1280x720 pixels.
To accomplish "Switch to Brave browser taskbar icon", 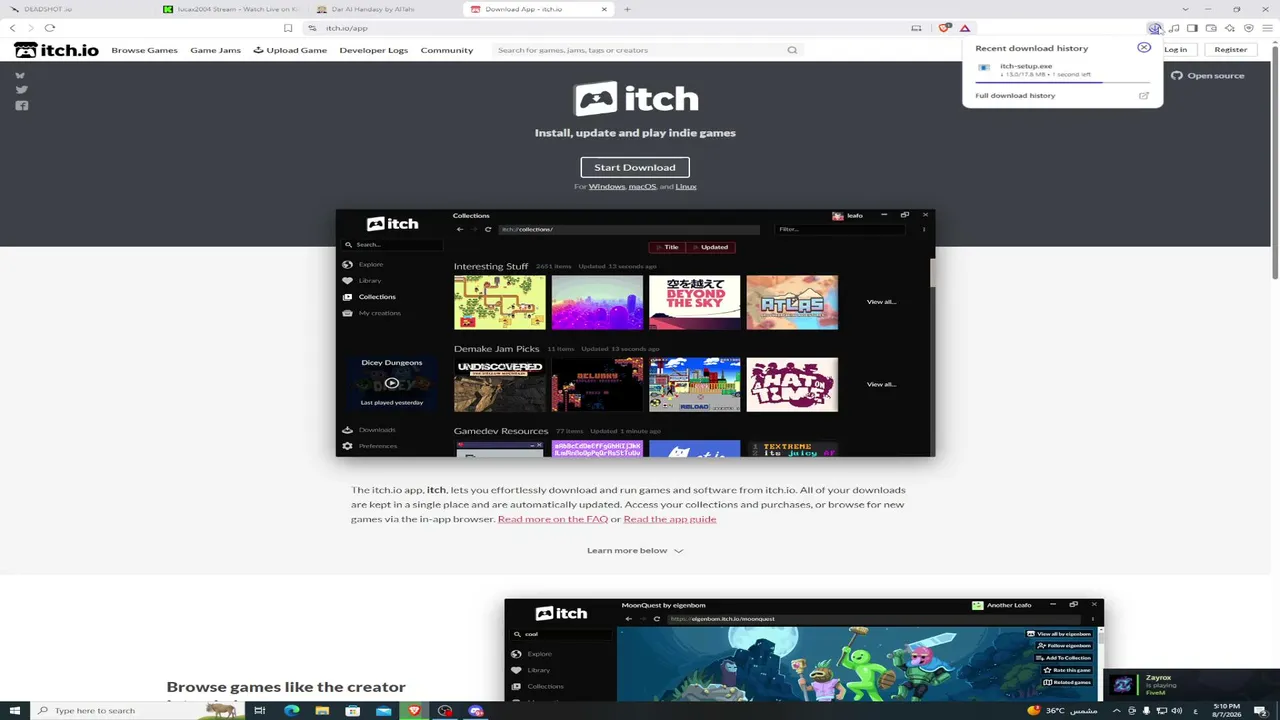I will coord(415,711).
